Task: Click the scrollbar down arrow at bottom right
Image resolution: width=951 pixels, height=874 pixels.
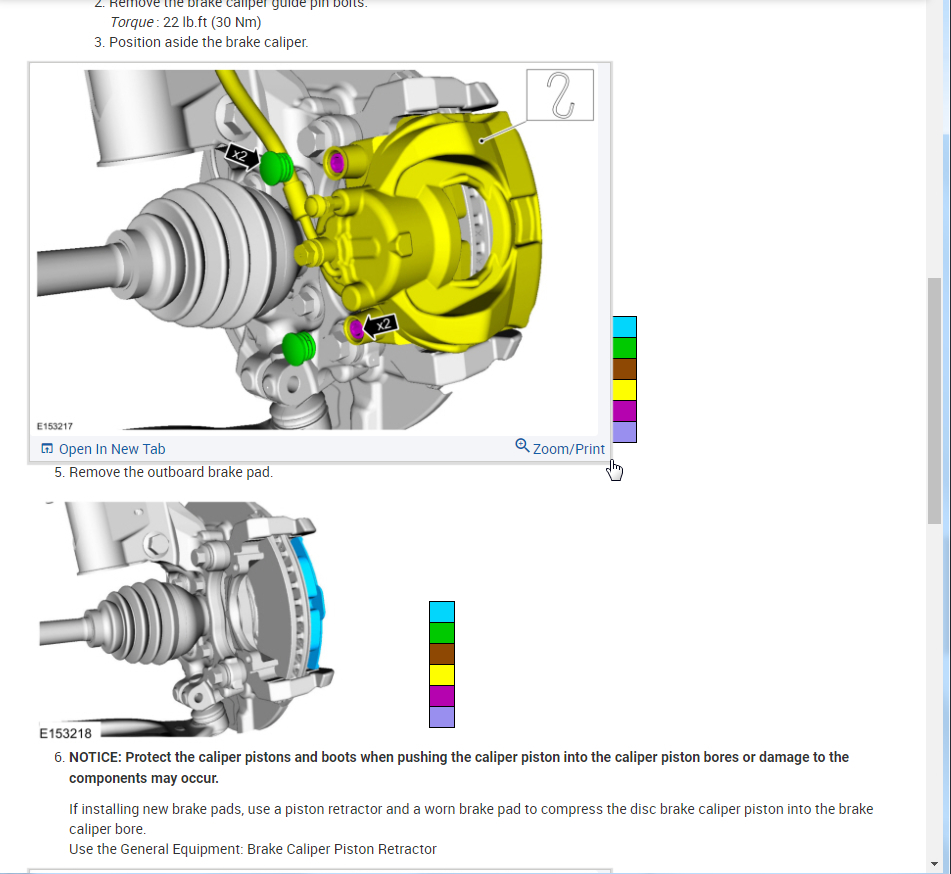Action: pyautogui.click(x=933, y=864)
